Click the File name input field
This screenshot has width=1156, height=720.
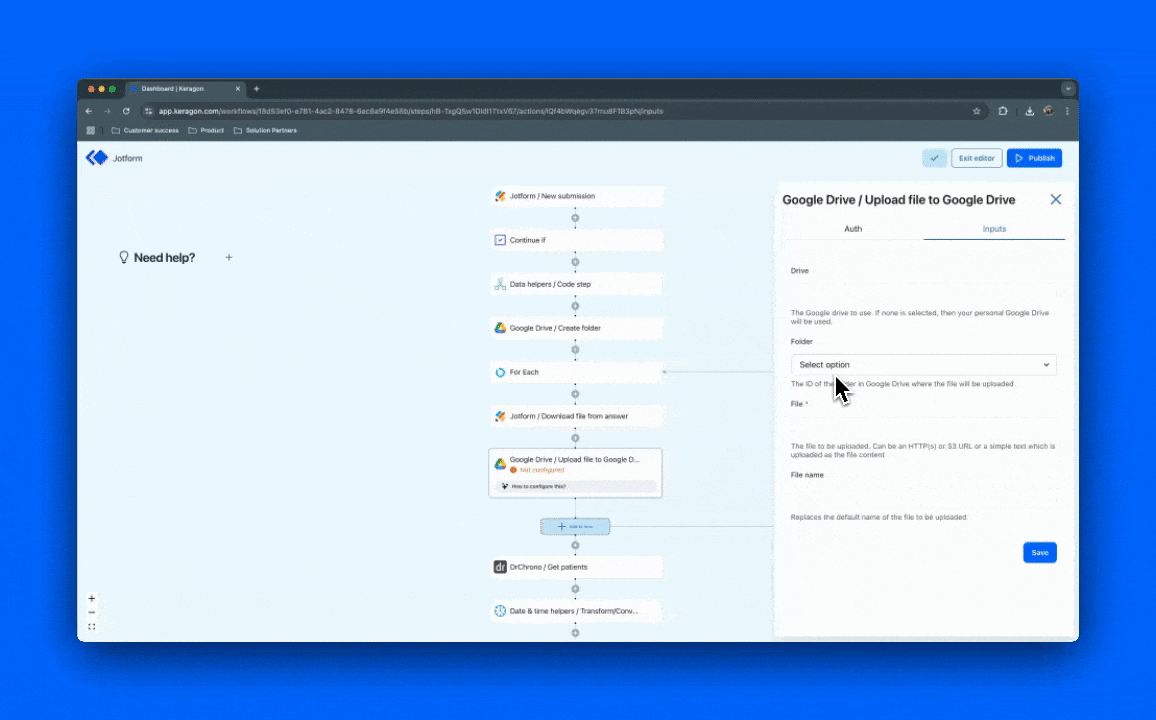923,497
